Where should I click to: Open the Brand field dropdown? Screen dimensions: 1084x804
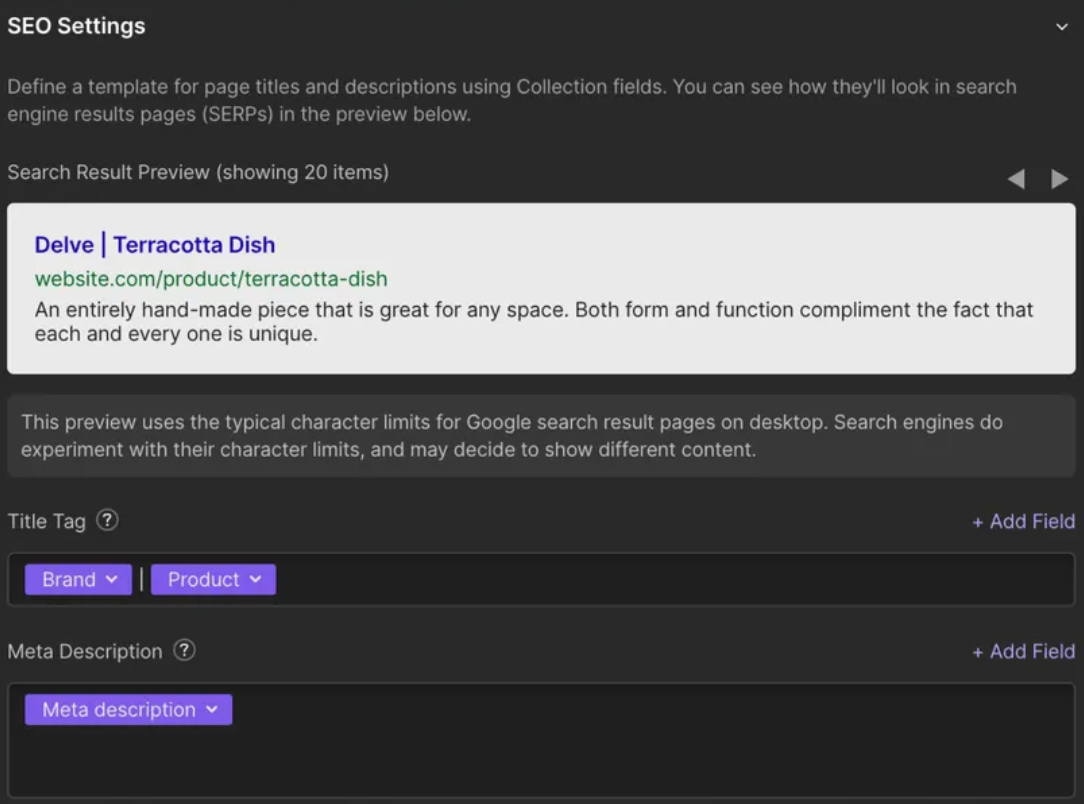[x=78, y=579]
